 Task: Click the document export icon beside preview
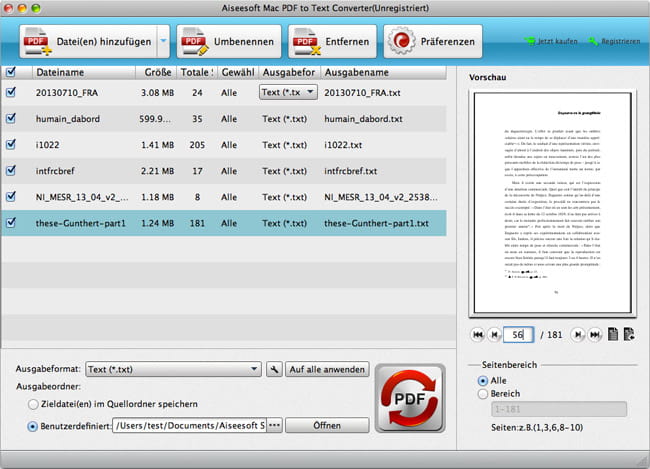(x=629, y=334)
